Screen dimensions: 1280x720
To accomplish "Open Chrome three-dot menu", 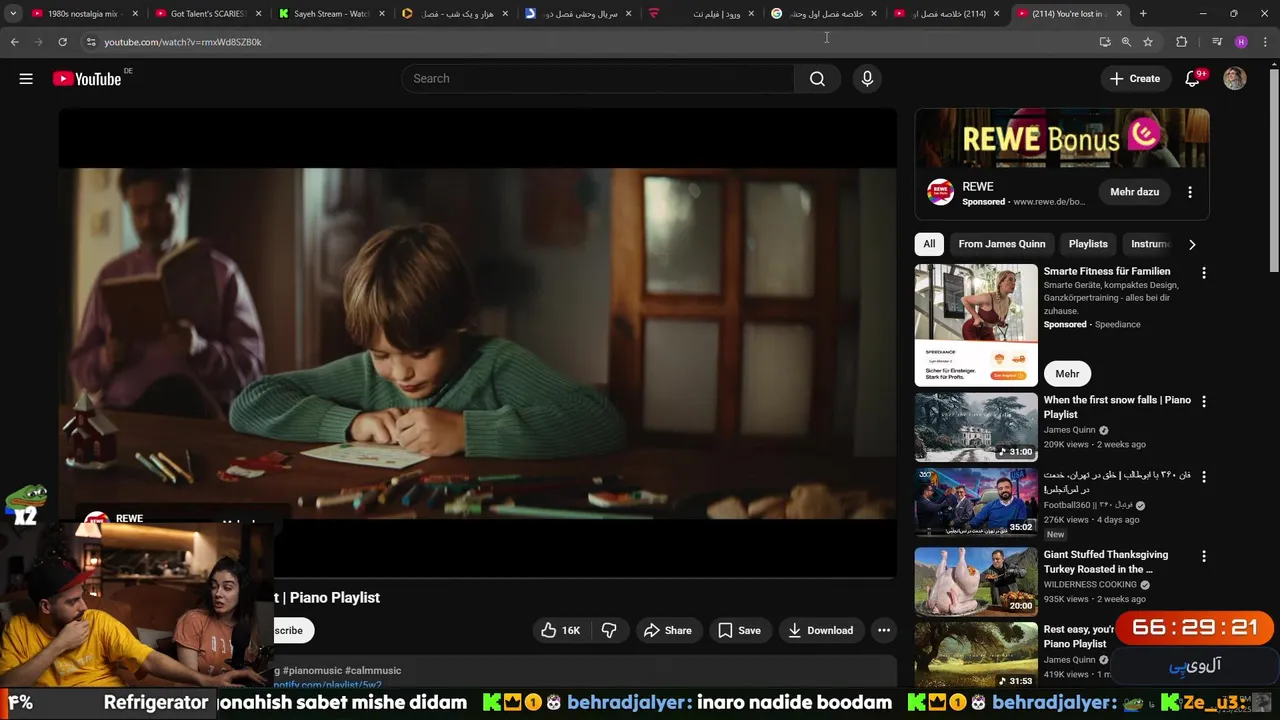I will [1265, 42].
